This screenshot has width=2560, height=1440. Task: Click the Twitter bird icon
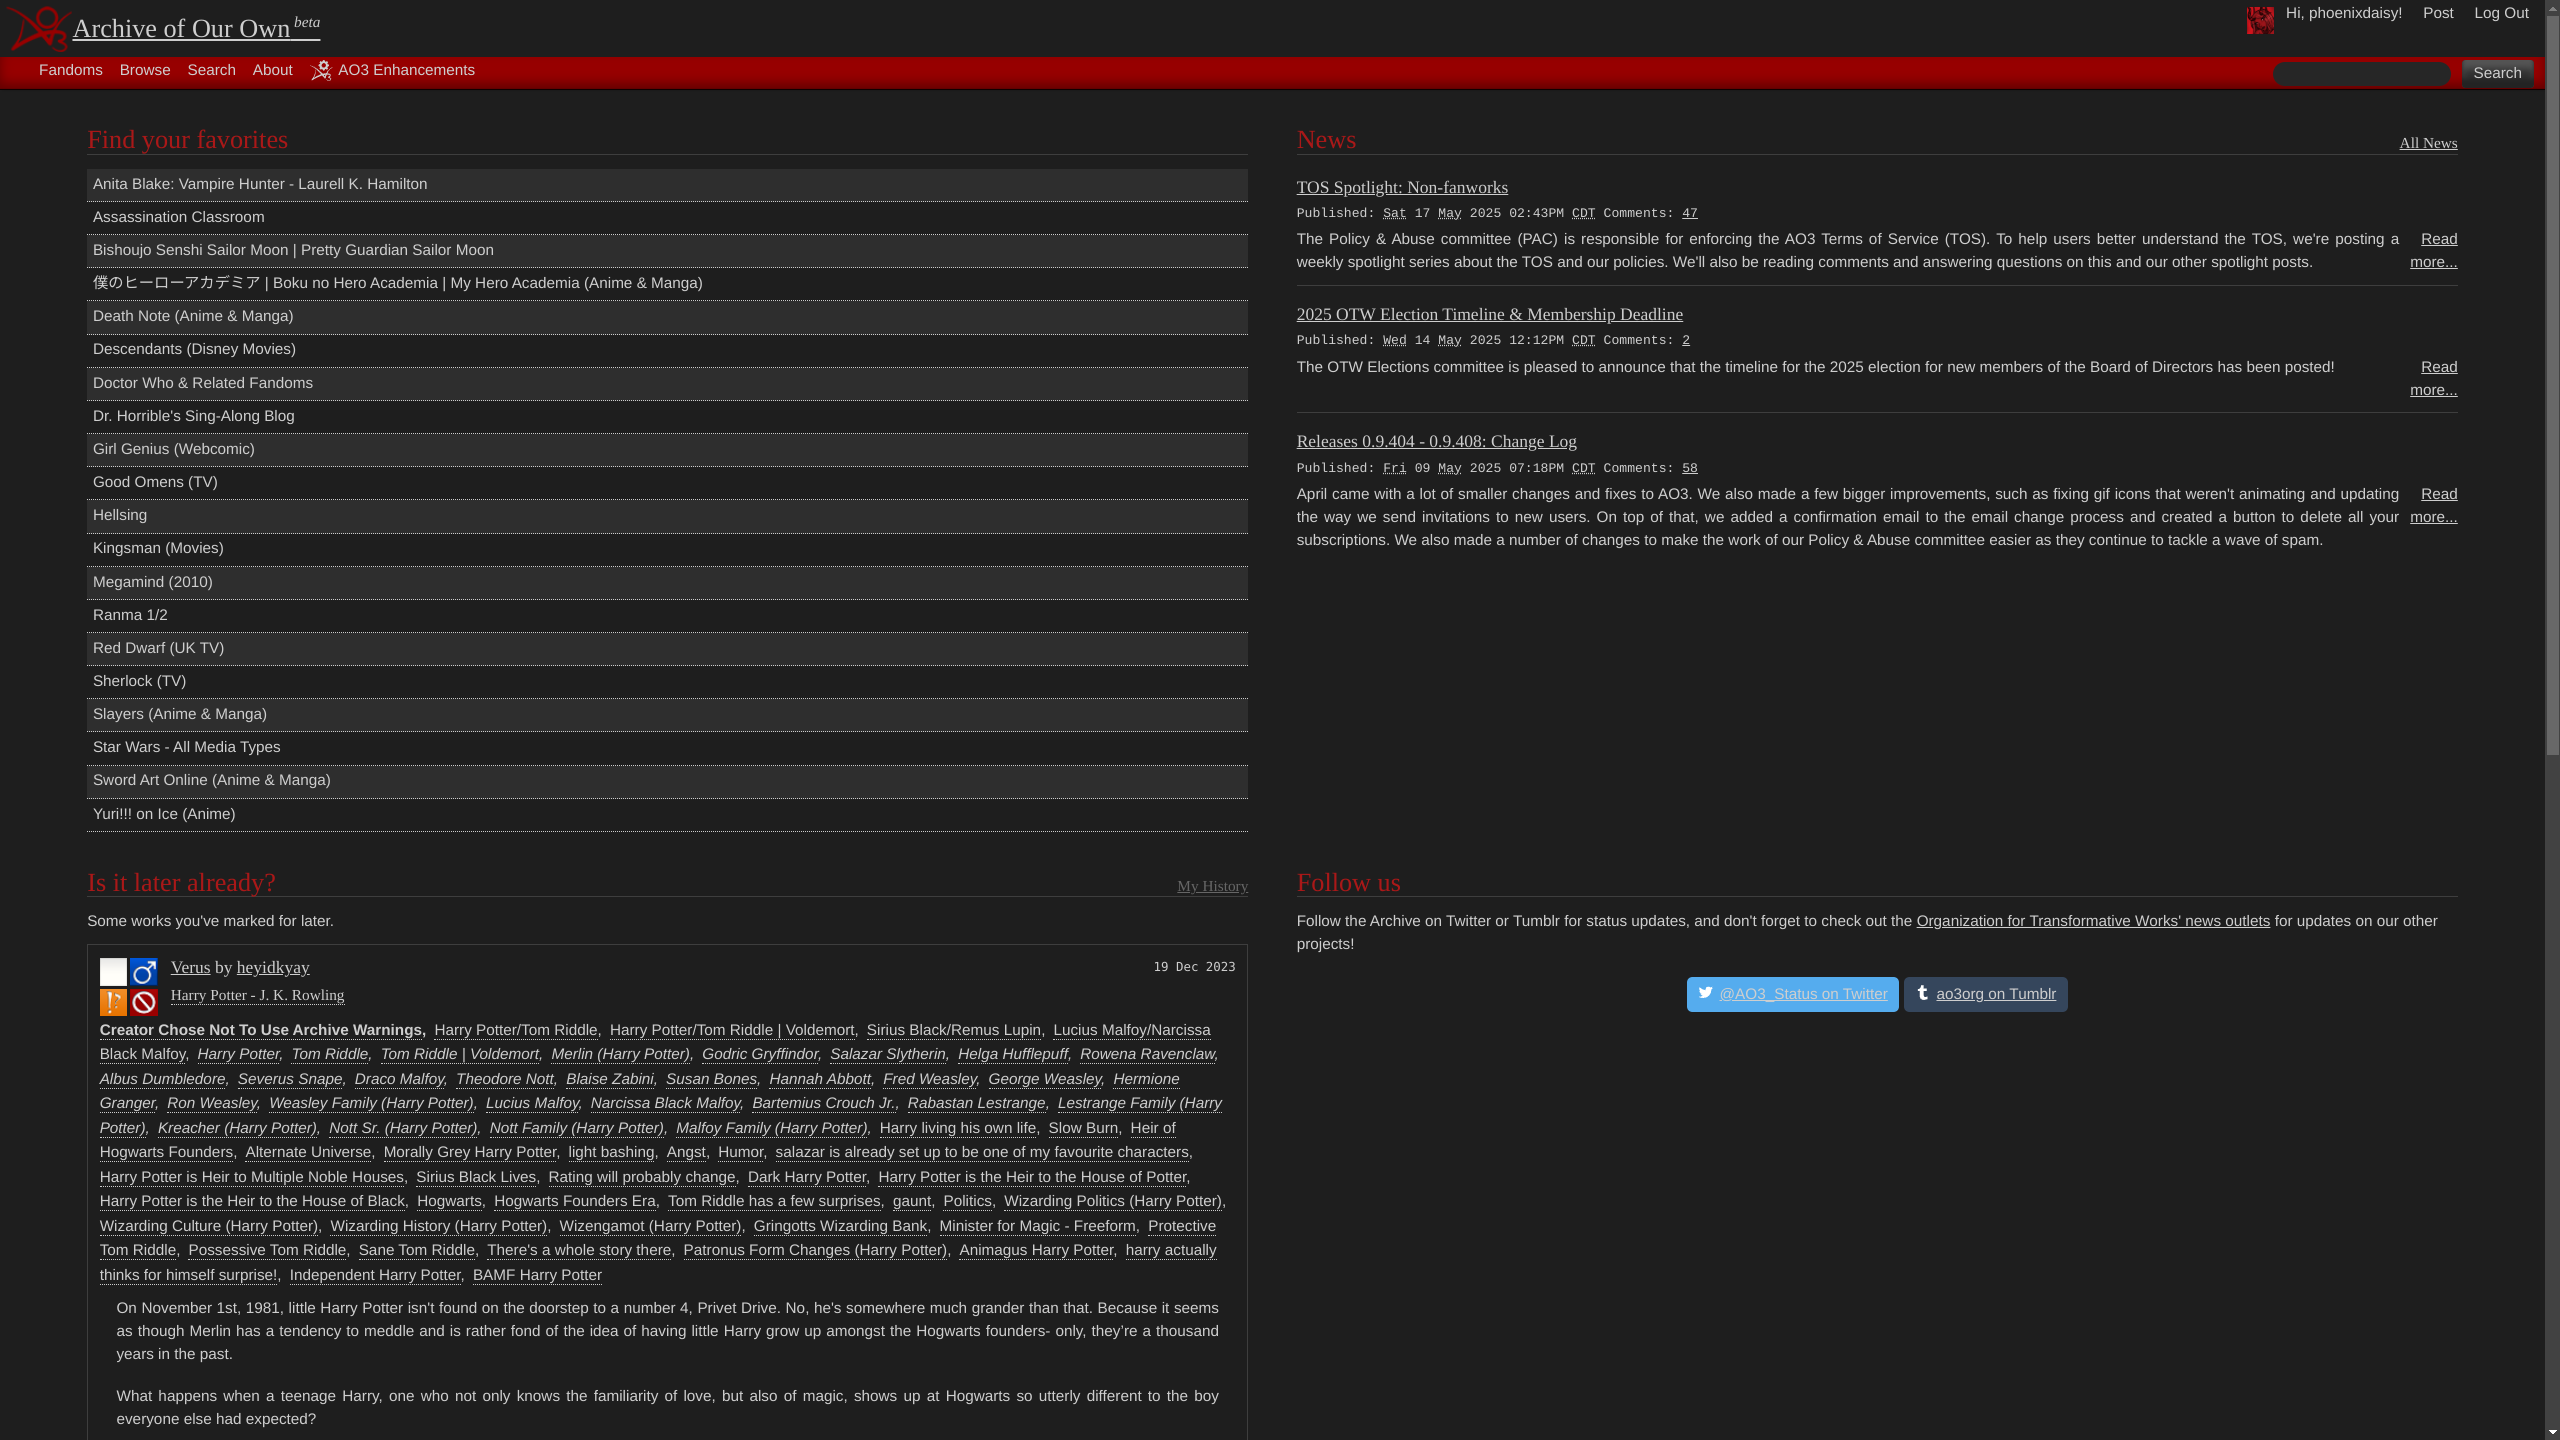tap(1705, 993)
